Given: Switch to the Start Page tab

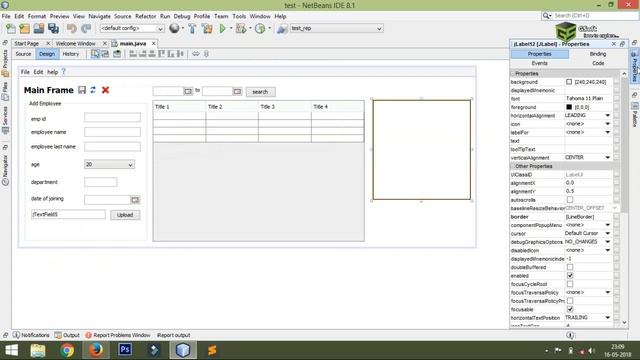Looking at the screenshot, I should 27,43.
